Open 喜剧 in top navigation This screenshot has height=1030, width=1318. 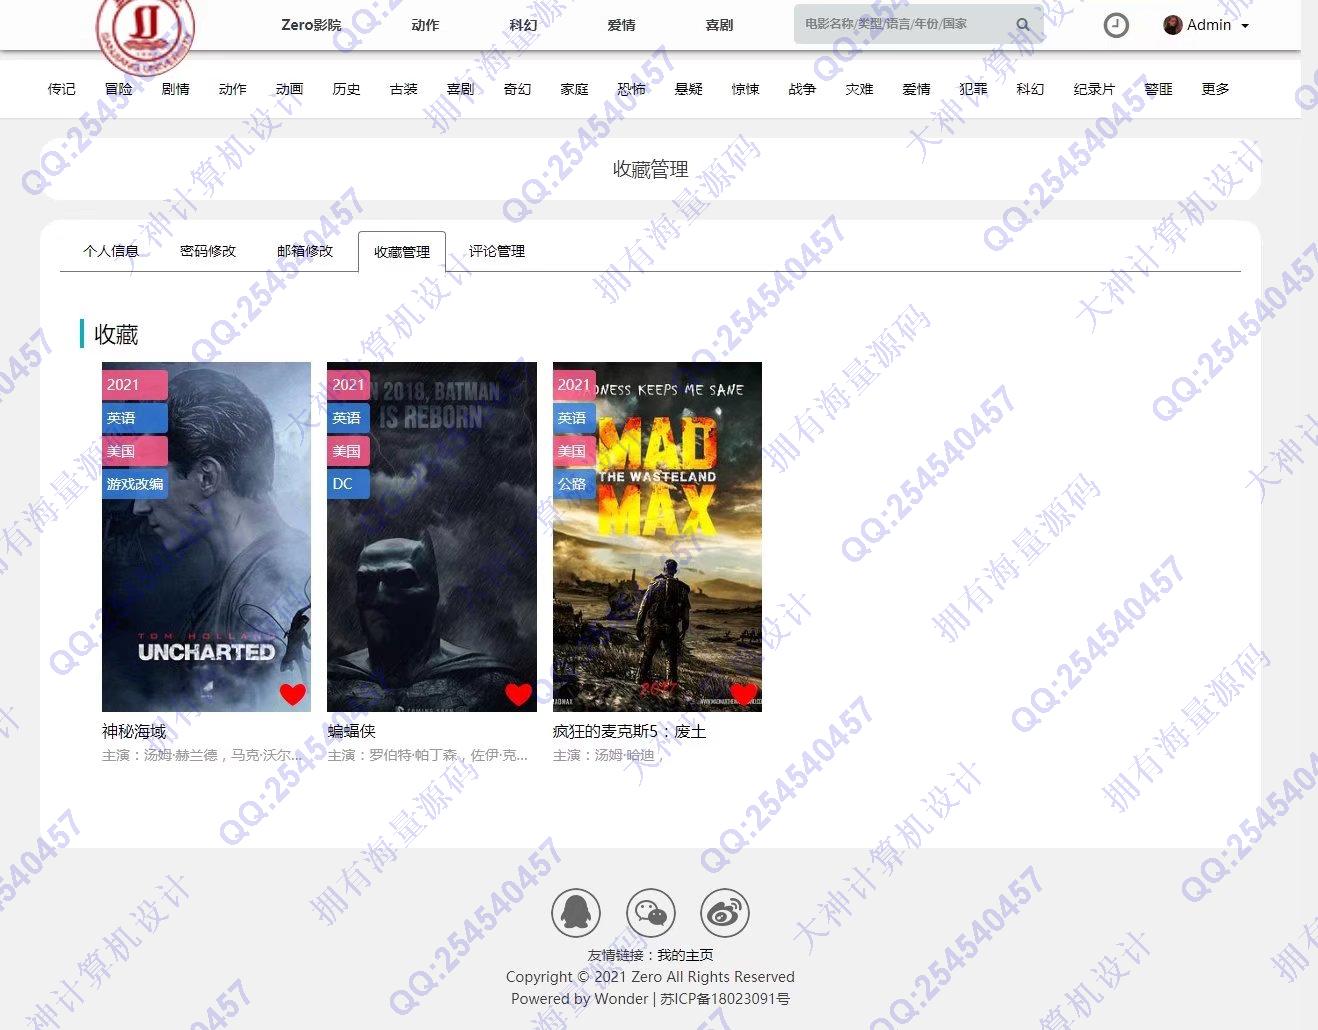pos(719,25)
